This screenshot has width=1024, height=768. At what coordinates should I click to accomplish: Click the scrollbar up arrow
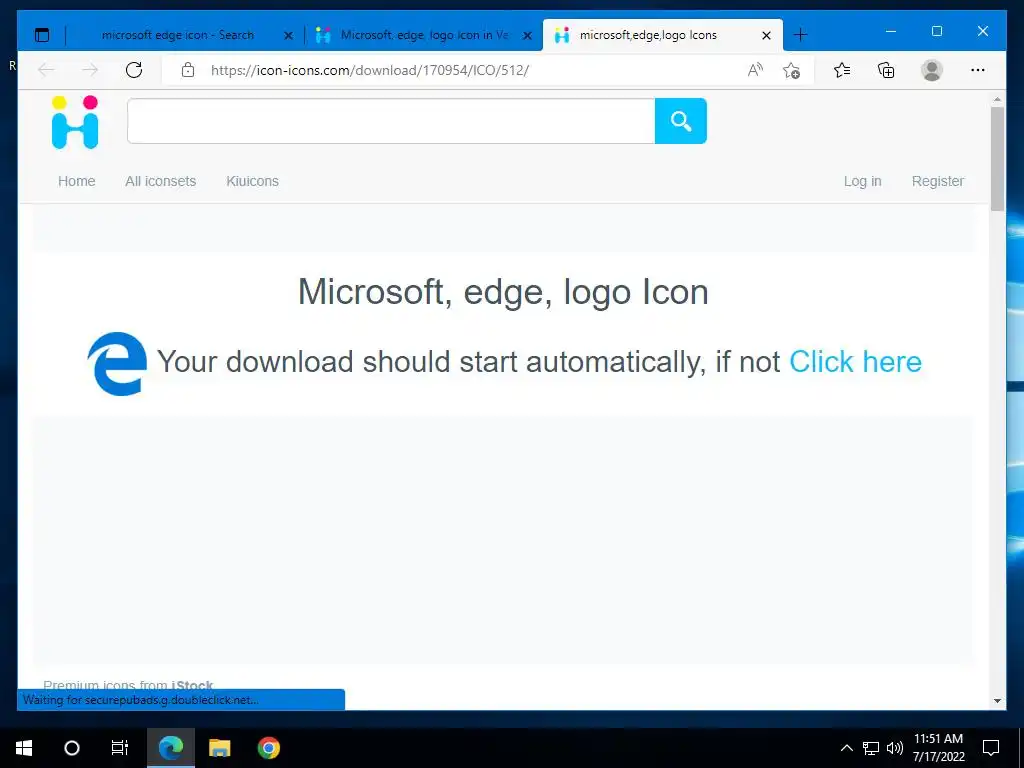(997, 99)
